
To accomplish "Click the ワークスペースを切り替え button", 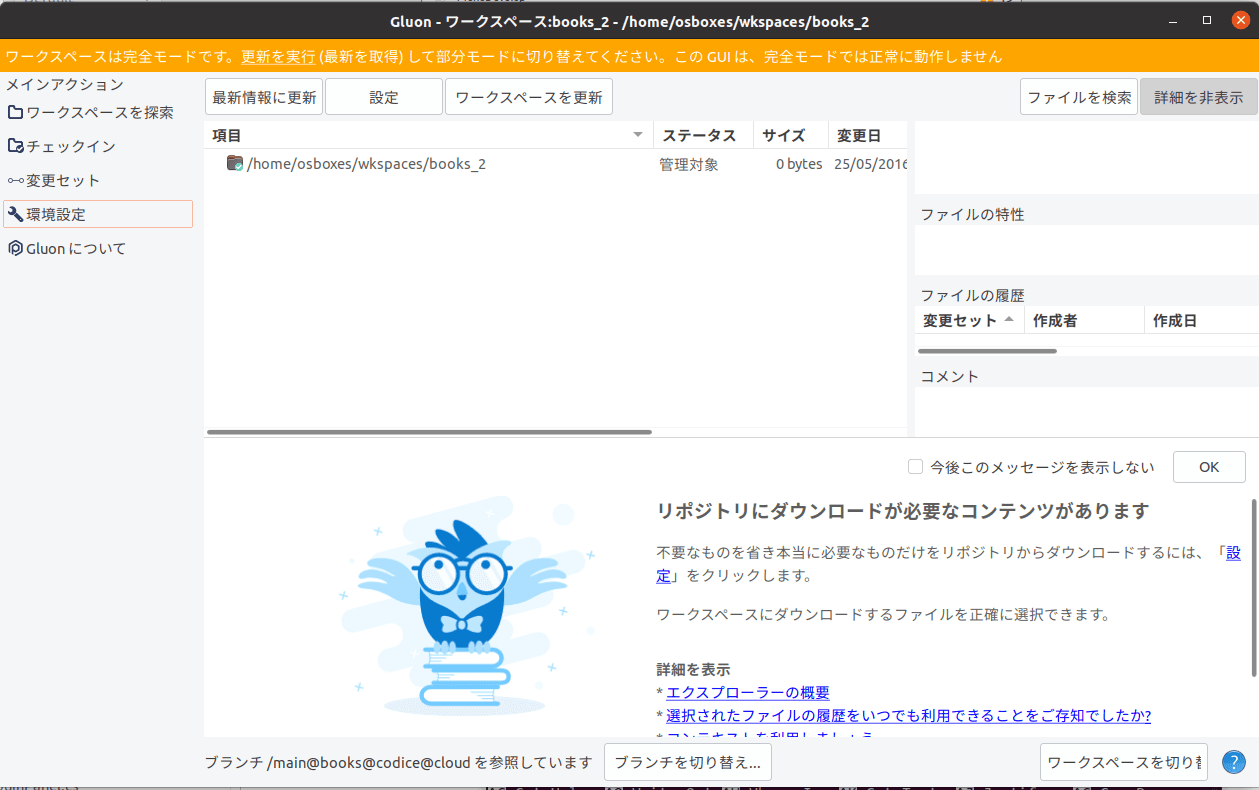I will pos(1124,762).
